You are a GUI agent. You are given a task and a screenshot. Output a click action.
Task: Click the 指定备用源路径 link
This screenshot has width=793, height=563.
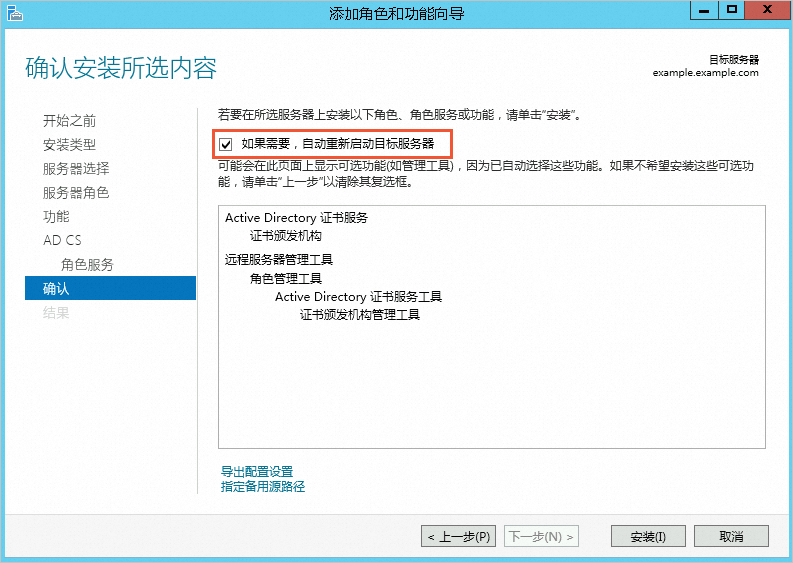[x=263, y=487]
